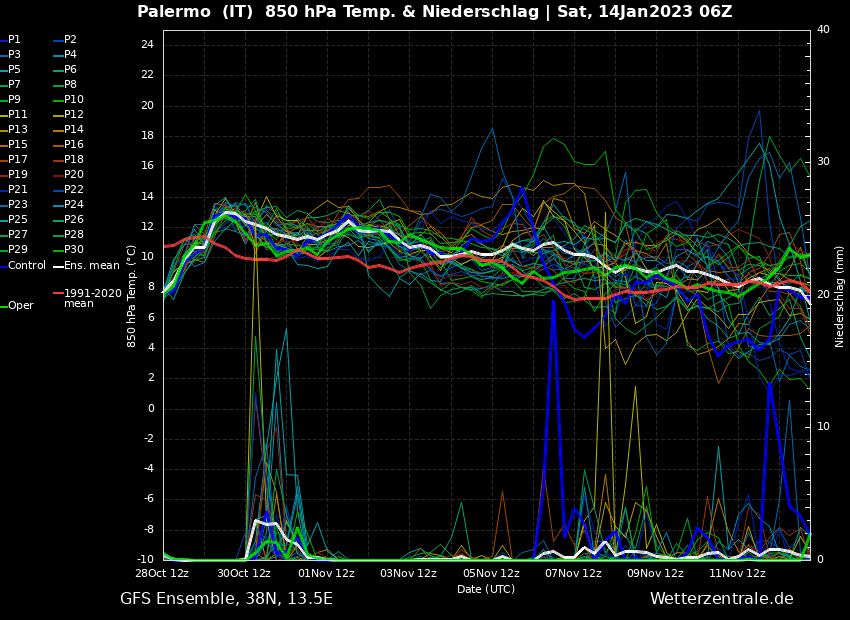Click the Wetterzentrale.de link text
Screen dimensions: 850x620
[721, 599]
